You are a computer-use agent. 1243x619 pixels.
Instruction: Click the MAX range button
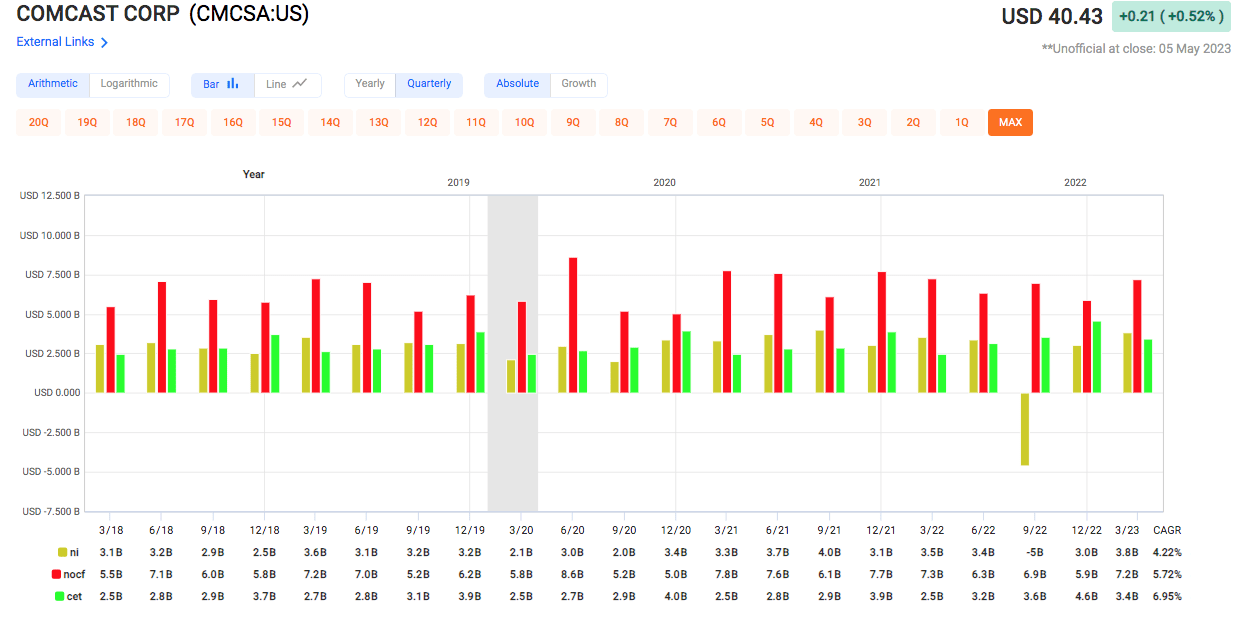click(1010, 121)
